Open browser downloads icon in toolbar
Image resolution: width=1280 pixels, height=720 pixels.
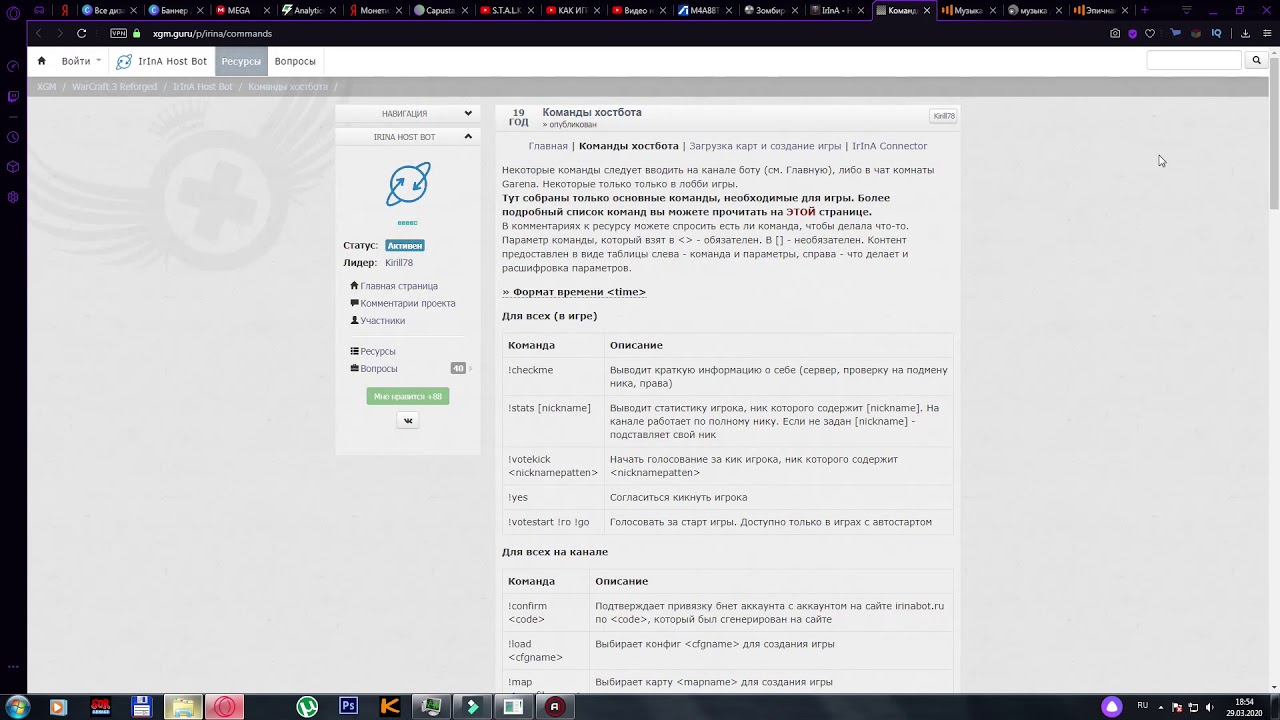click(x=1245, y=33)
